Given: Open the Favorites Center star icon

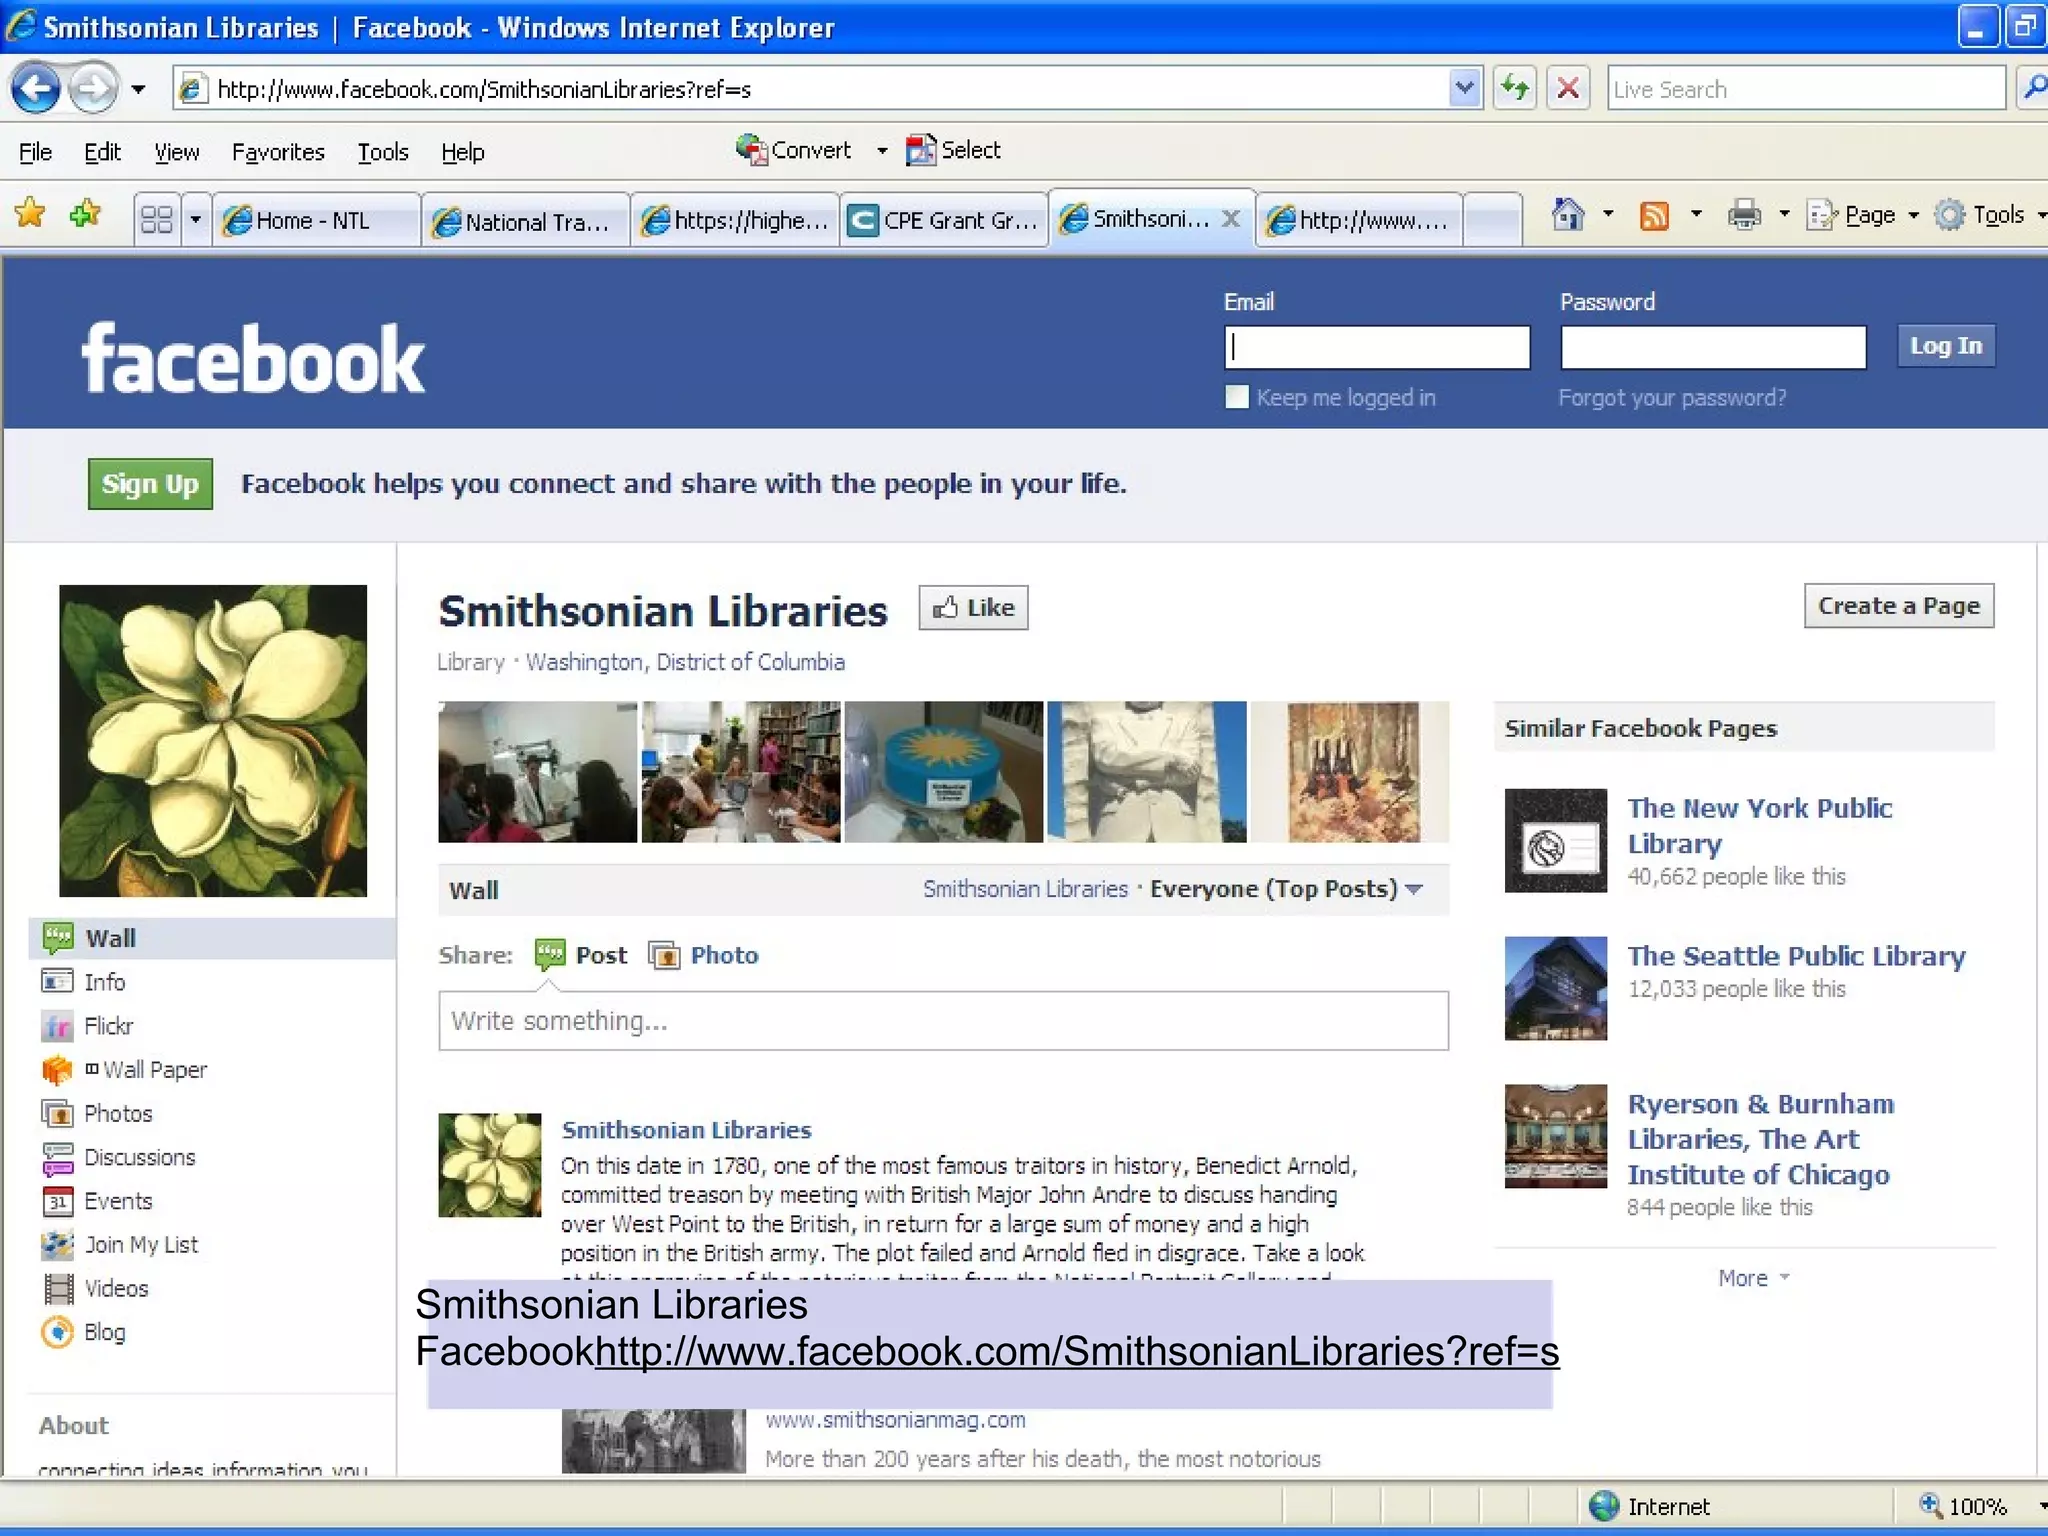Looking at the screenshot, I should pyautogui.click(x=31, y=213).
